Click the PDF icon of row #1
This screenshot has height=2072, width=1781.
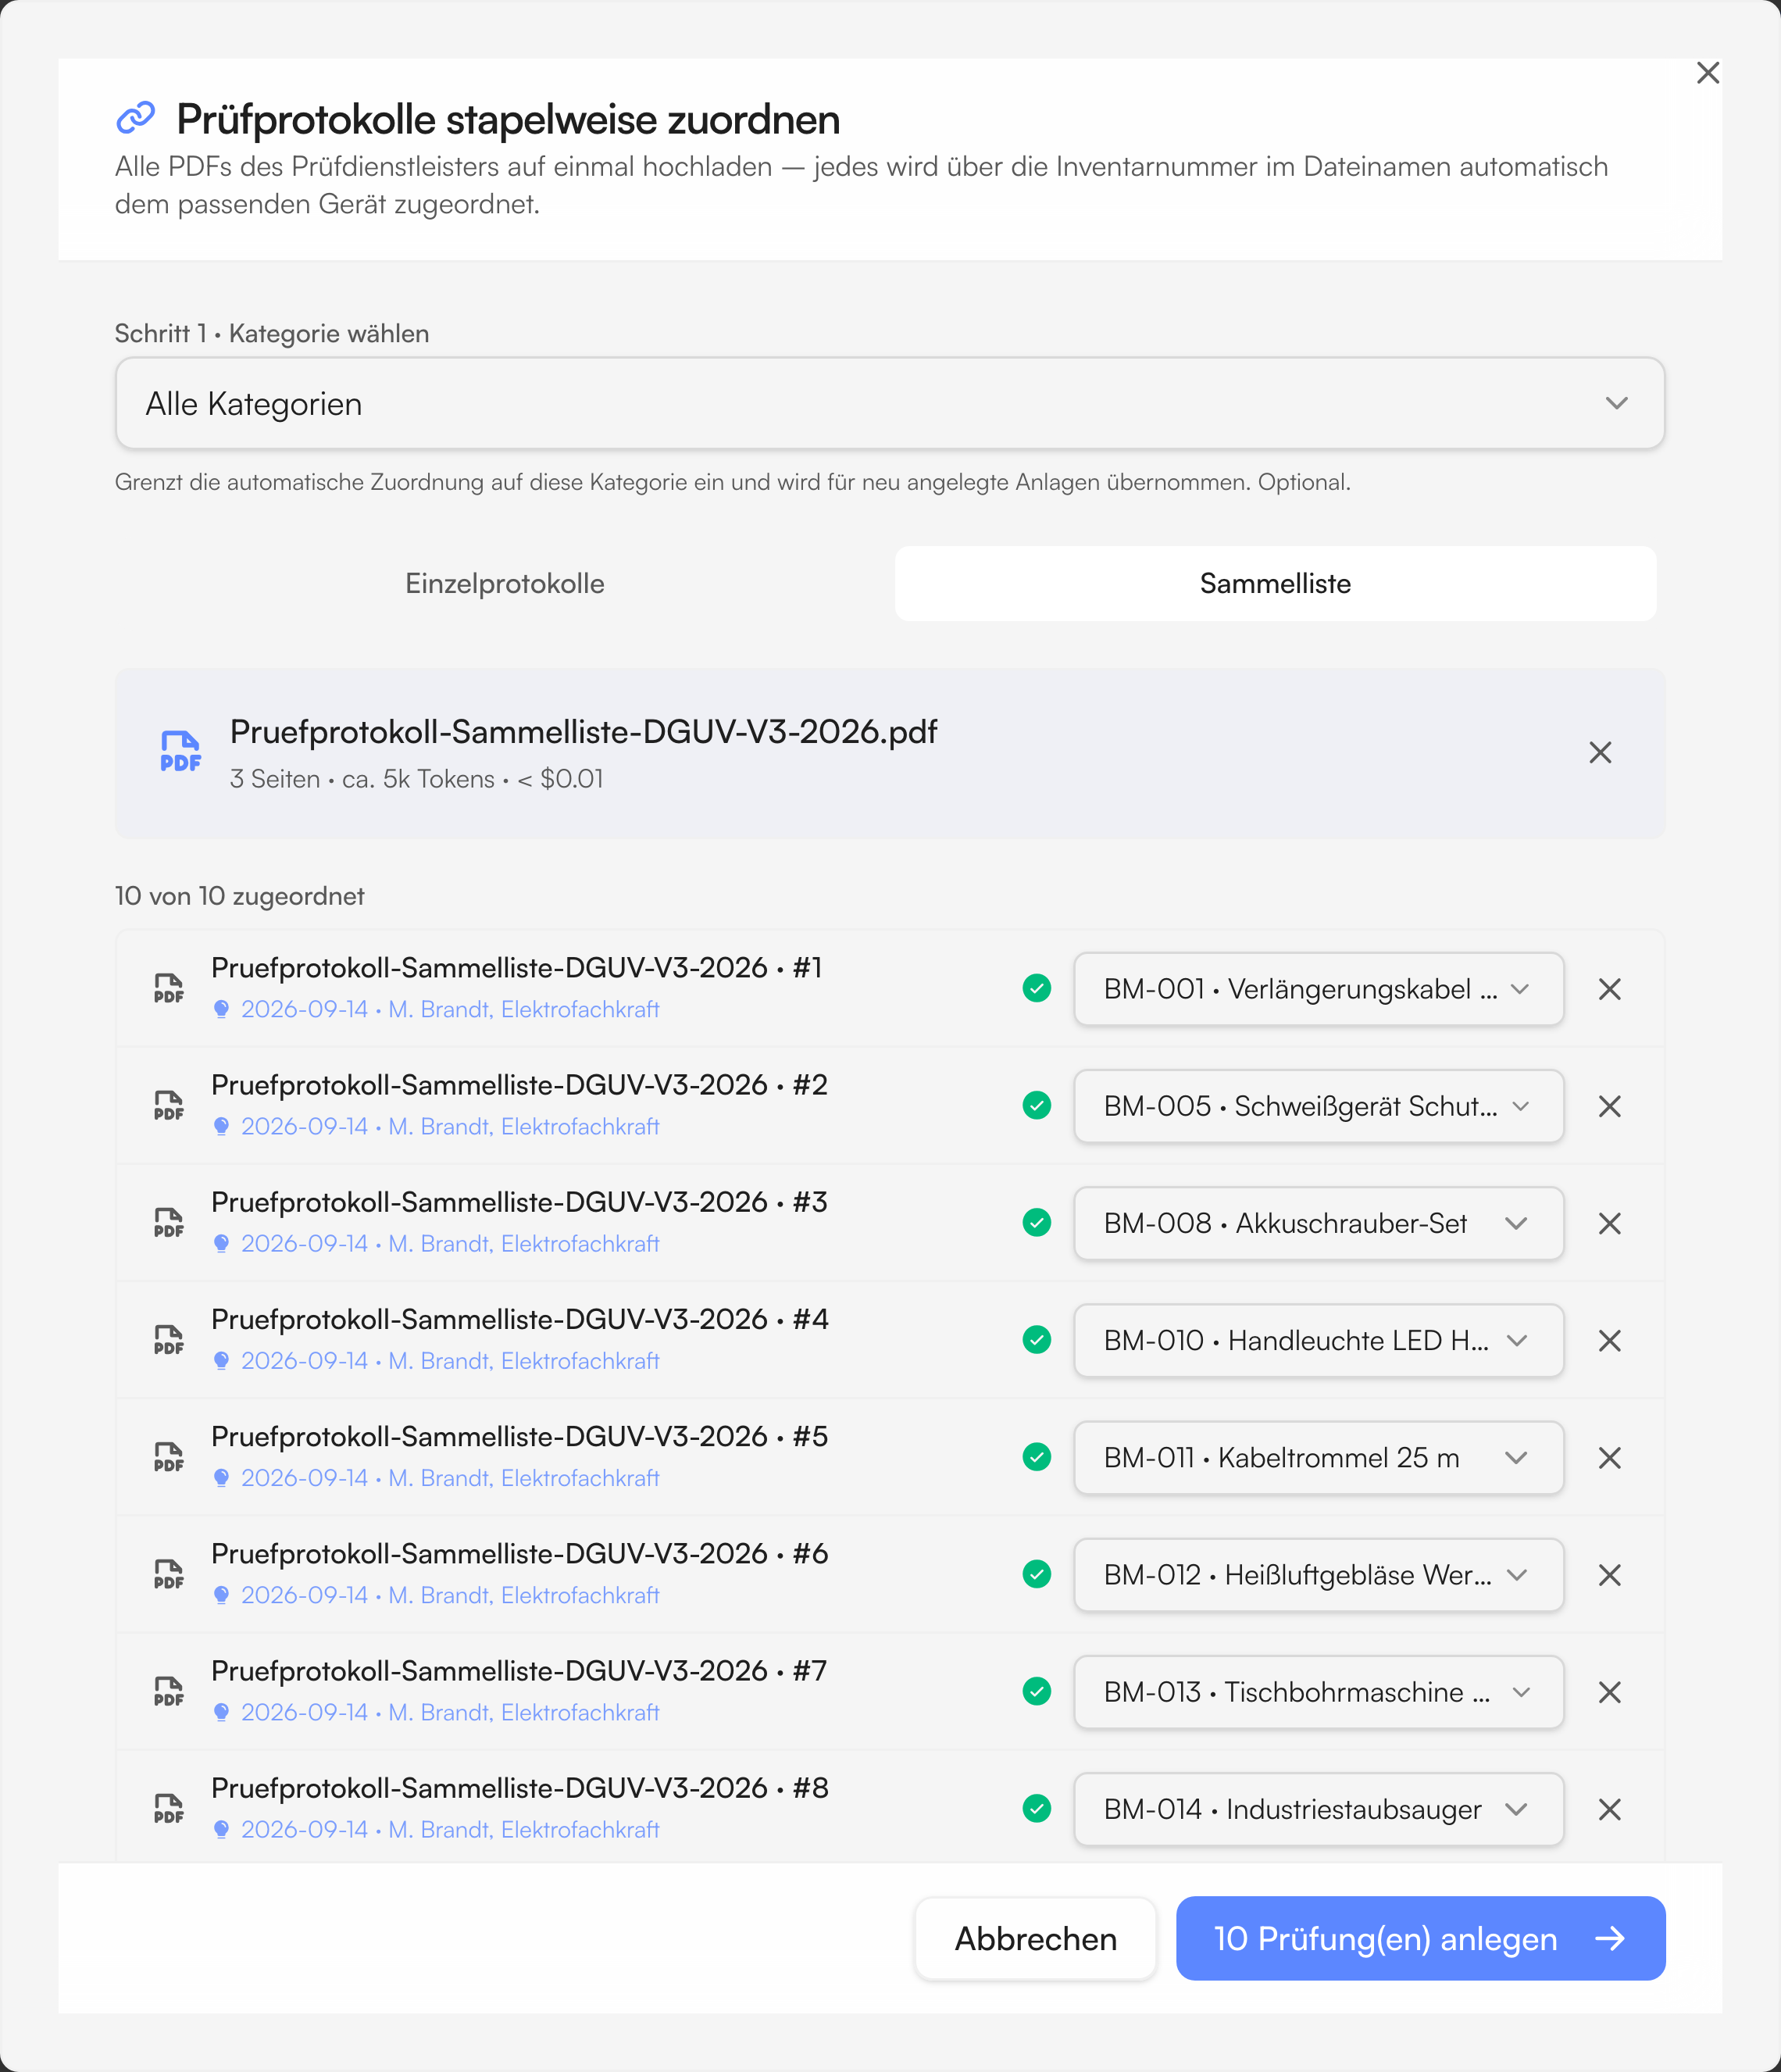pyautogui.click(x=169, y=989)
